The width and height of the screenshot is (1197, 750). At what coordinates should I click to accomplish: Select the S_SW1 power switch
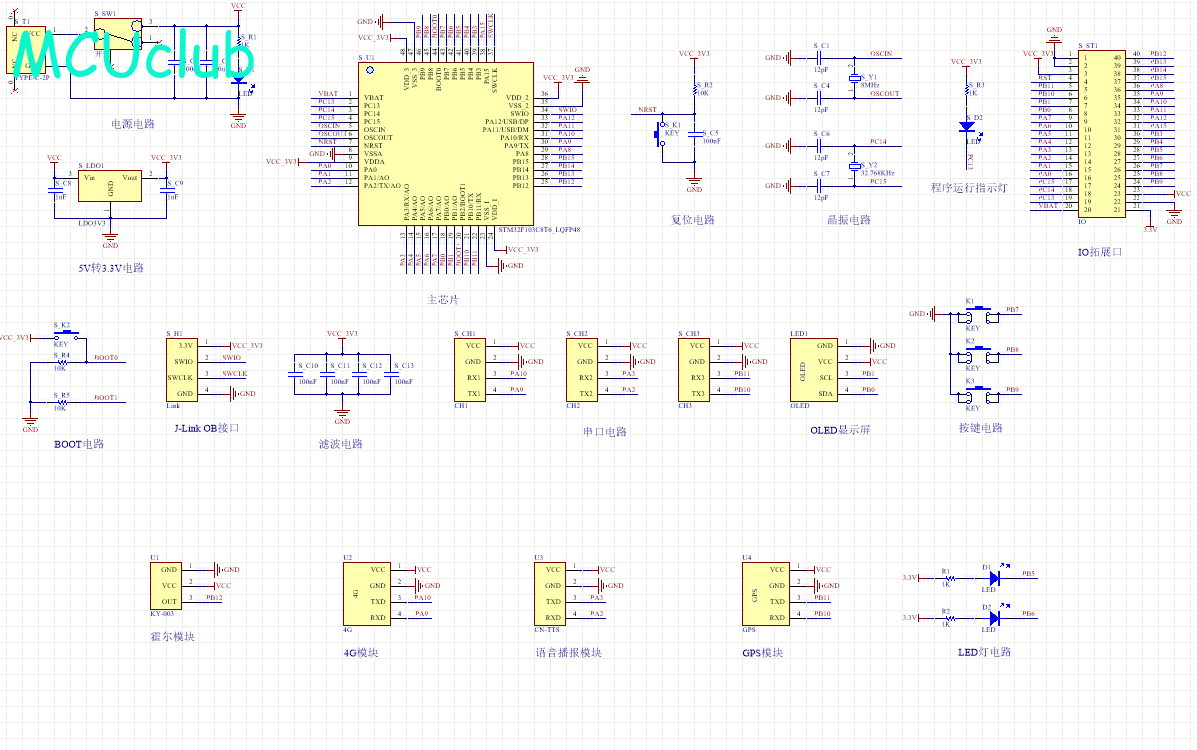pyautogui.click(x=118, y=34)
